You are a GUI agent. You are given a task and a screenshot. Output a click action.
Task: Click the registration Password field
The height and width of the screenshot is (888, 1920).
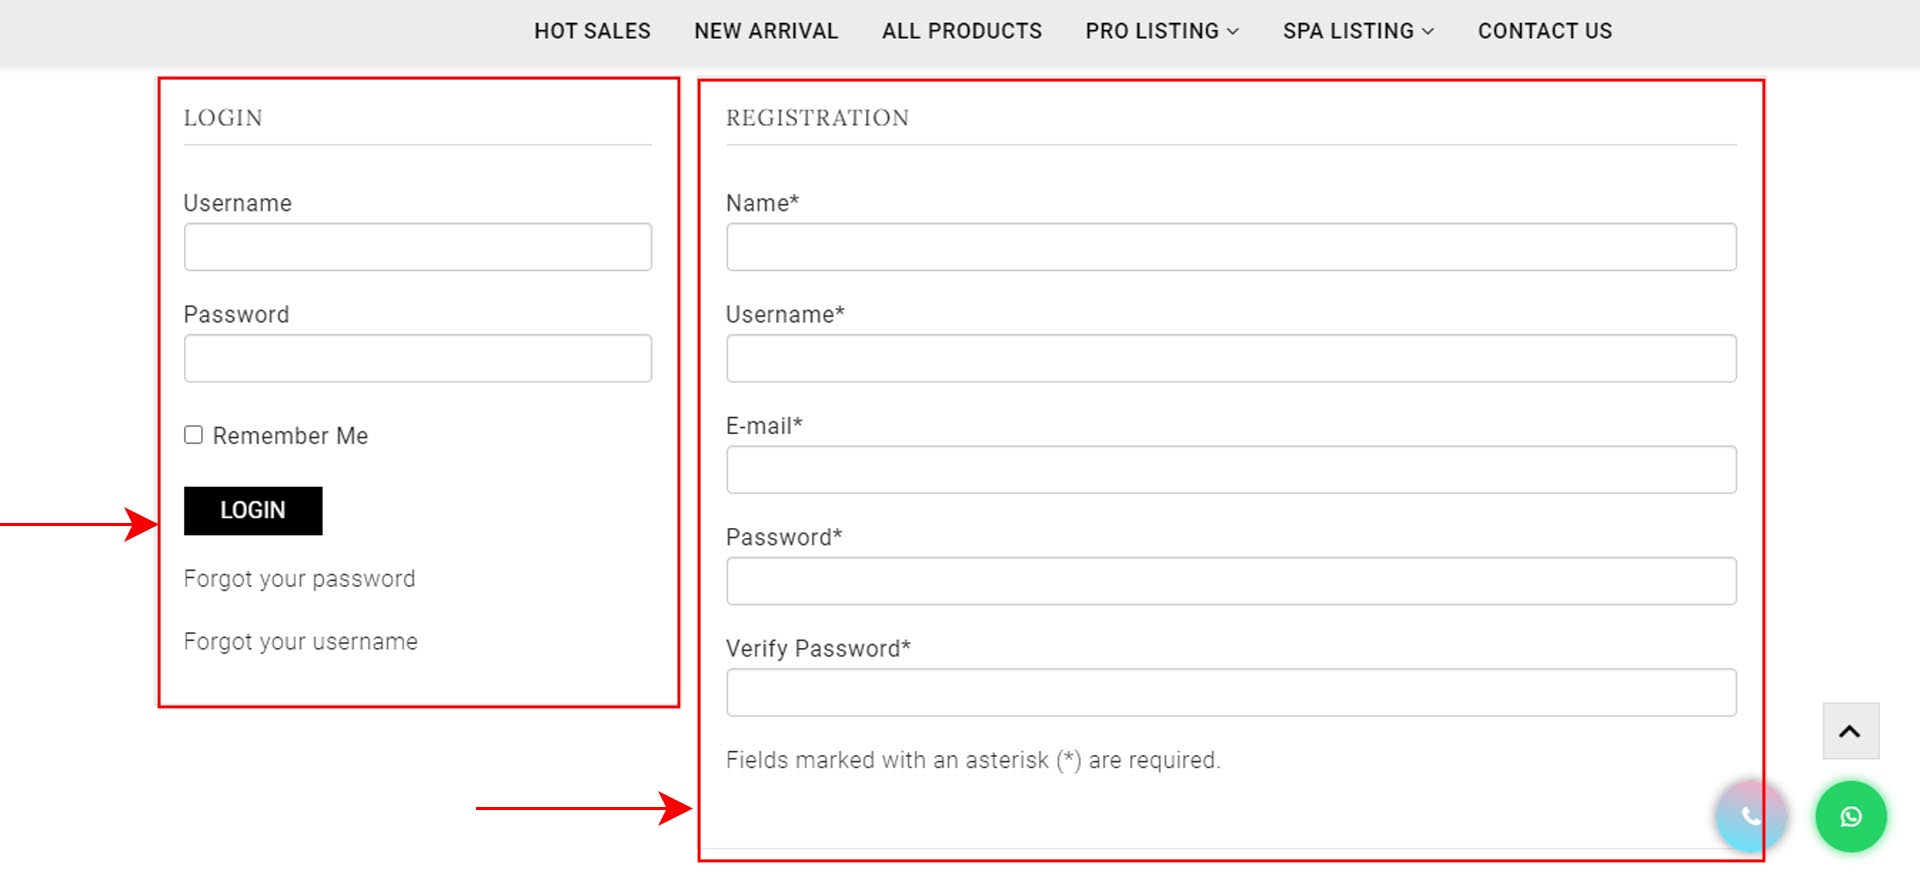pos(1230,581)
